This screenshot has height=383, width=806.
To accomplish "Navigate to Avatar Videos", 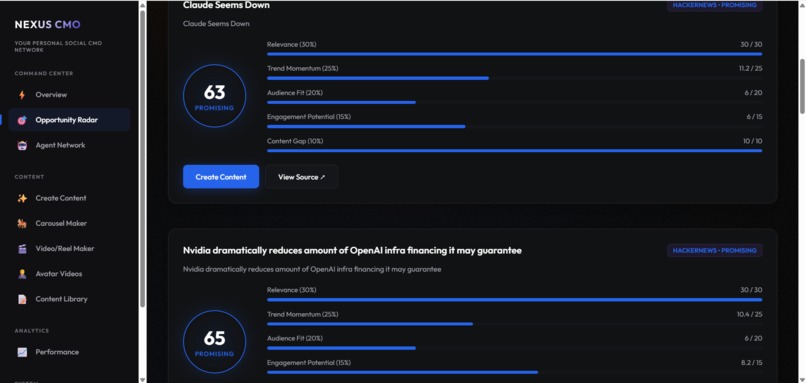I will click(69, 274).
